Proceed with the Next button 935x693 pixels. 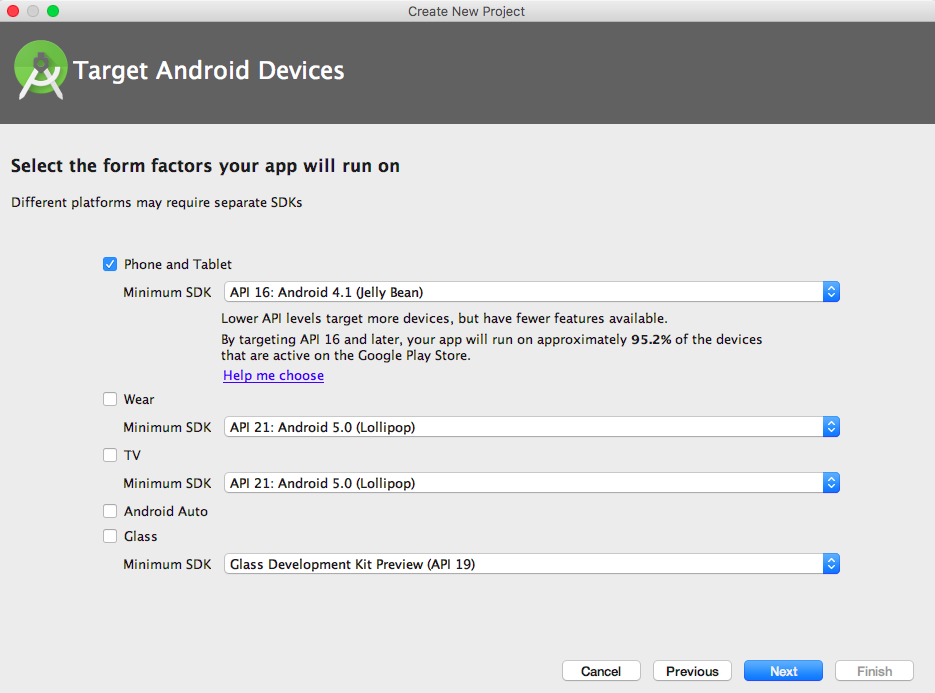coord(784,671)
